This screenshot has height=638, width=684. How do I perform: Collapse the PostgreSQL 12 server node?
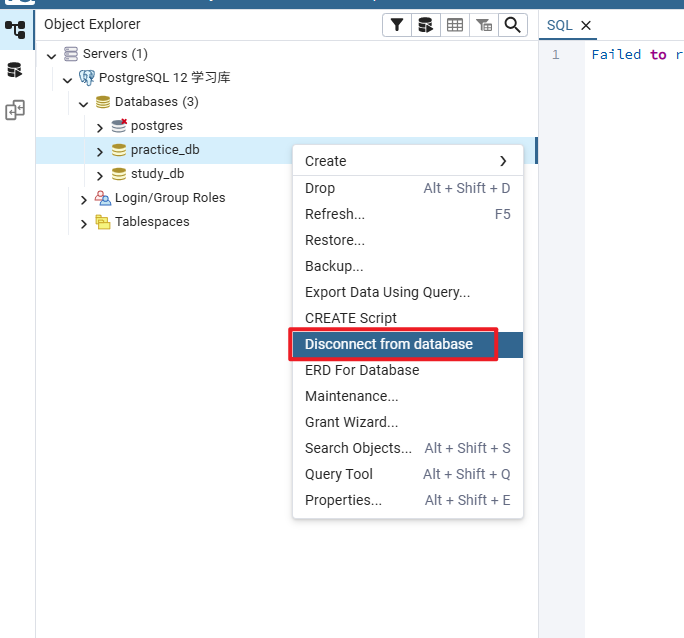pyautogui.click(x=67, y=80)
